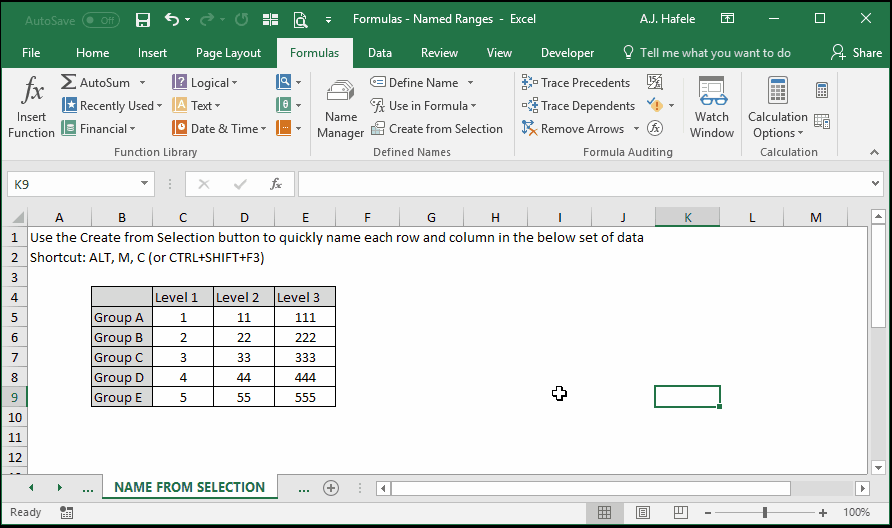The image size is (892, 528).
Task: Toggle the AutoSave switch
Action: pyautogui.click(x=101, y=20)
